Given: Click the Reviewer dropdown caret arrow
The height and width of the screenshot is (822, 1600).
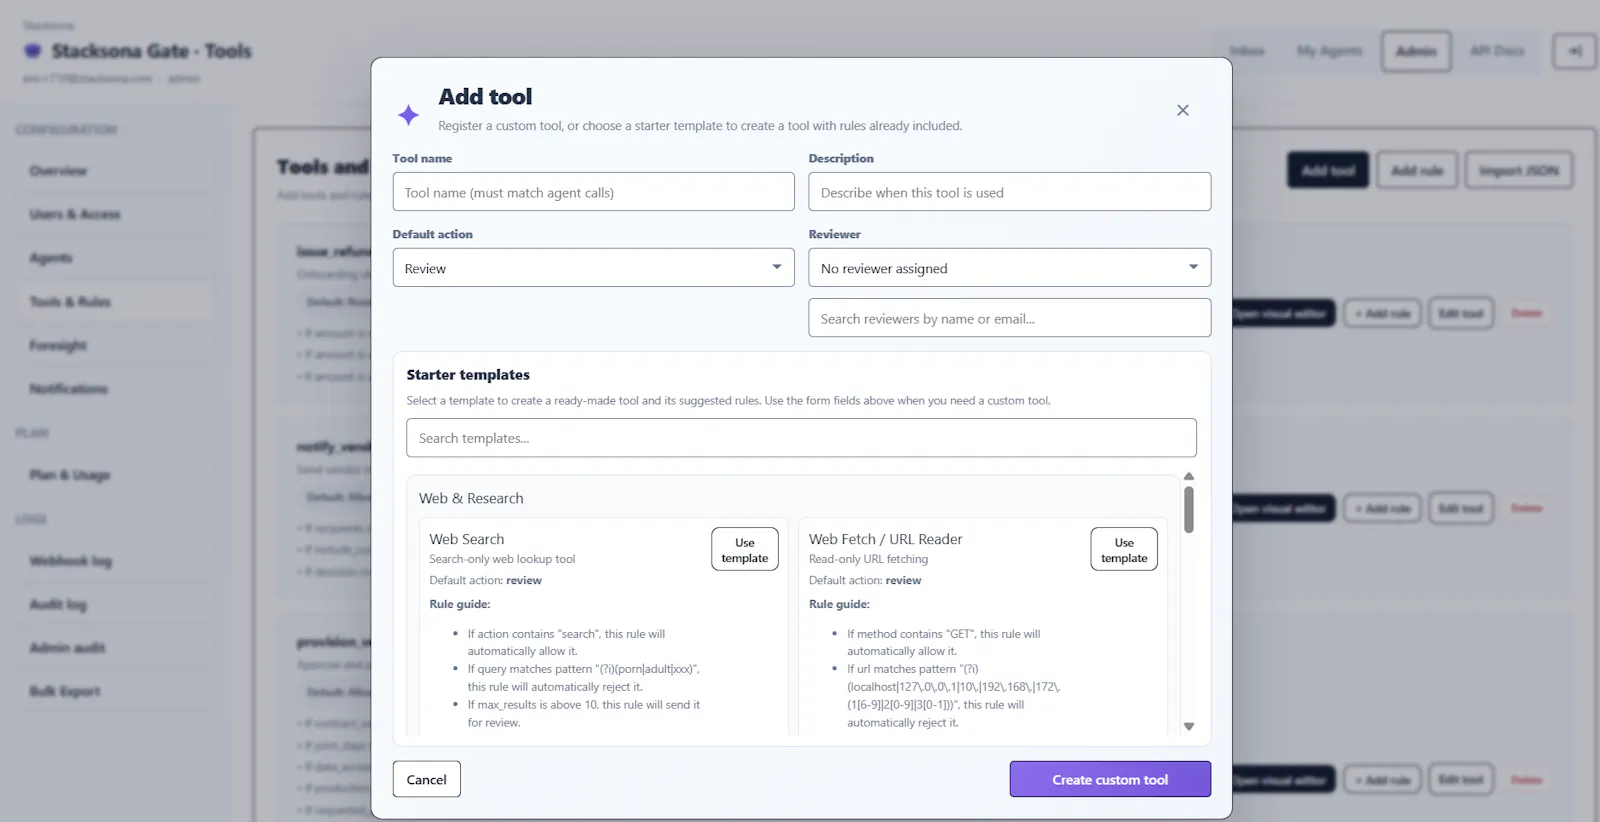Looking at the screenshot, I should click(x=1193, y=267).
